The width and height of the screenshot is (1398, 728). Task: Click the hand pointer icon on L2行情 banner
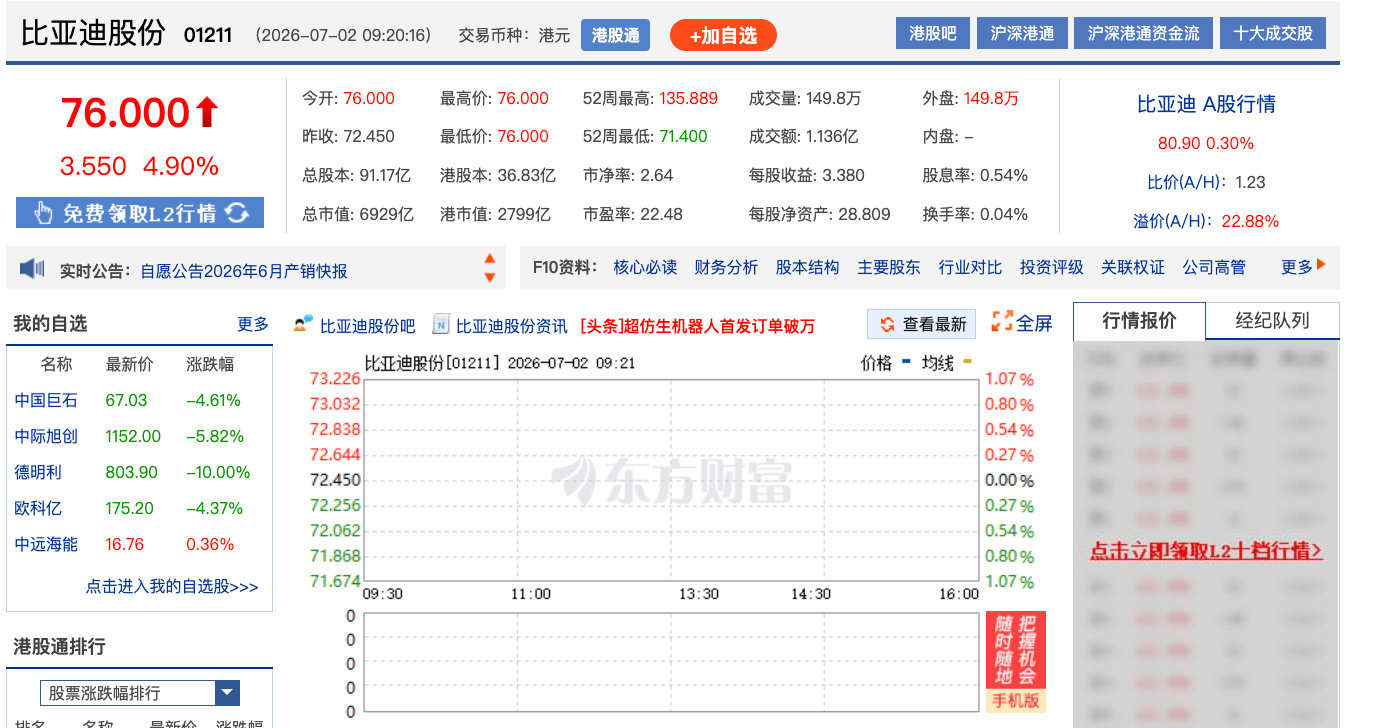(43, 212)
